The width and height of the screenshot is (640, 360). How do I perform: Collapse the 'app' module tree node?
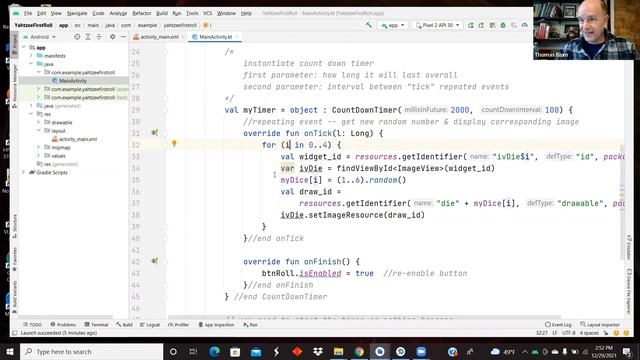point(24,47)
